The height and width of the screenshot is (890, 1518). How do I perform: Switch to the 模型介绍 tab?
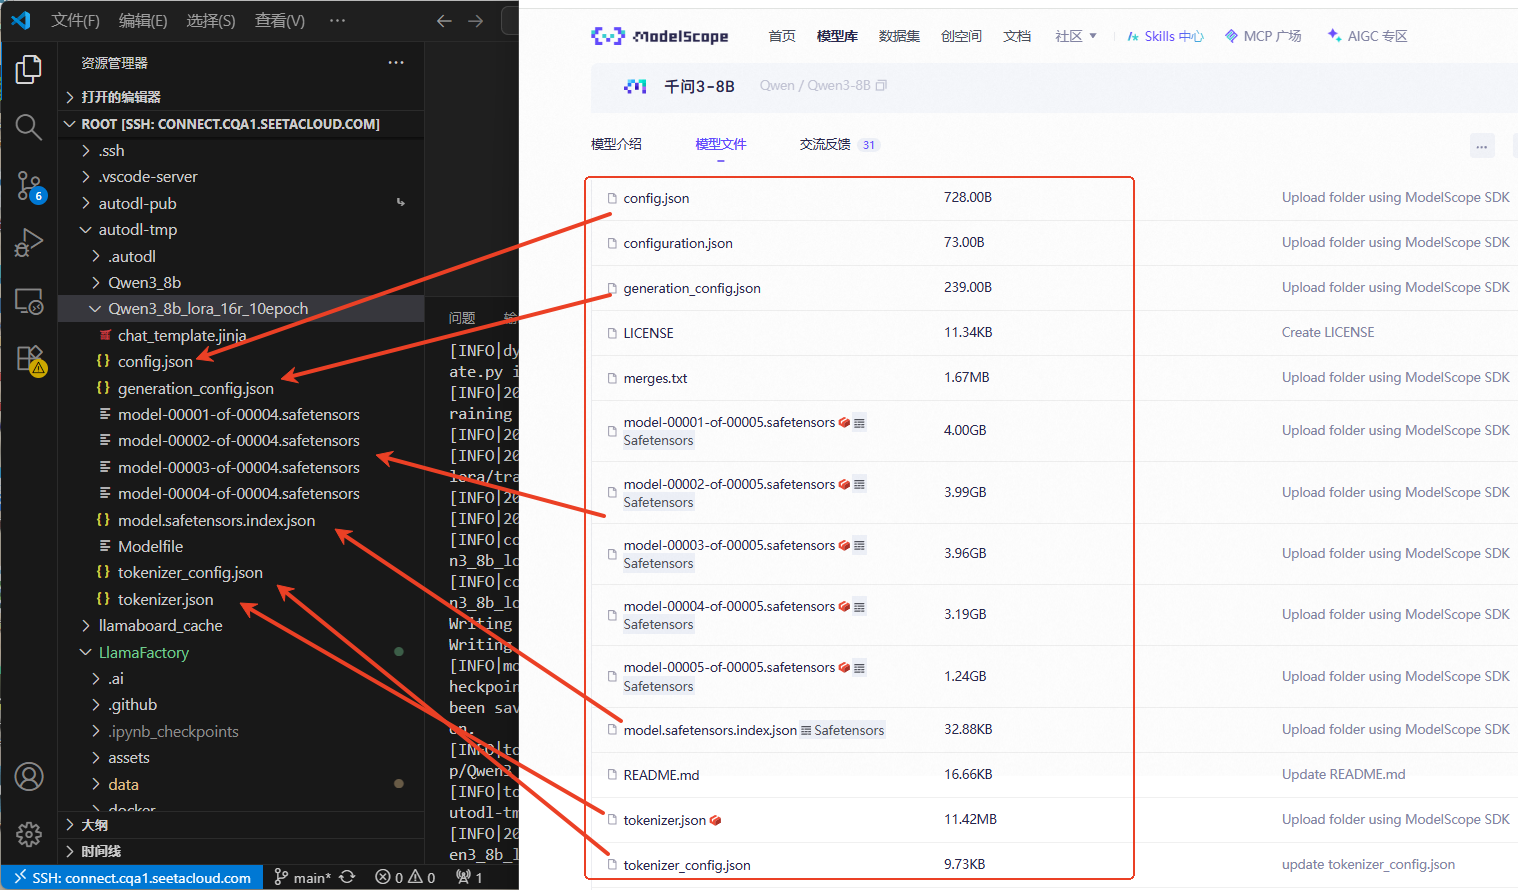[617, 144]
